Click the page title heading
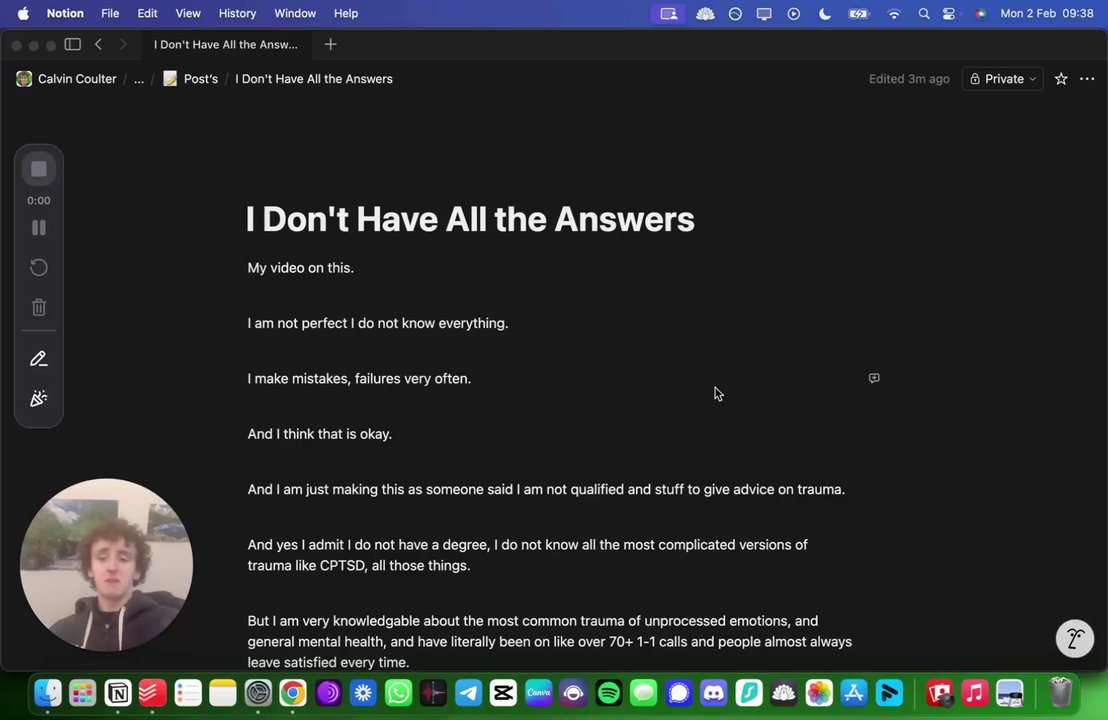Screen dimensions: 1108x720 tap(470, 219)
